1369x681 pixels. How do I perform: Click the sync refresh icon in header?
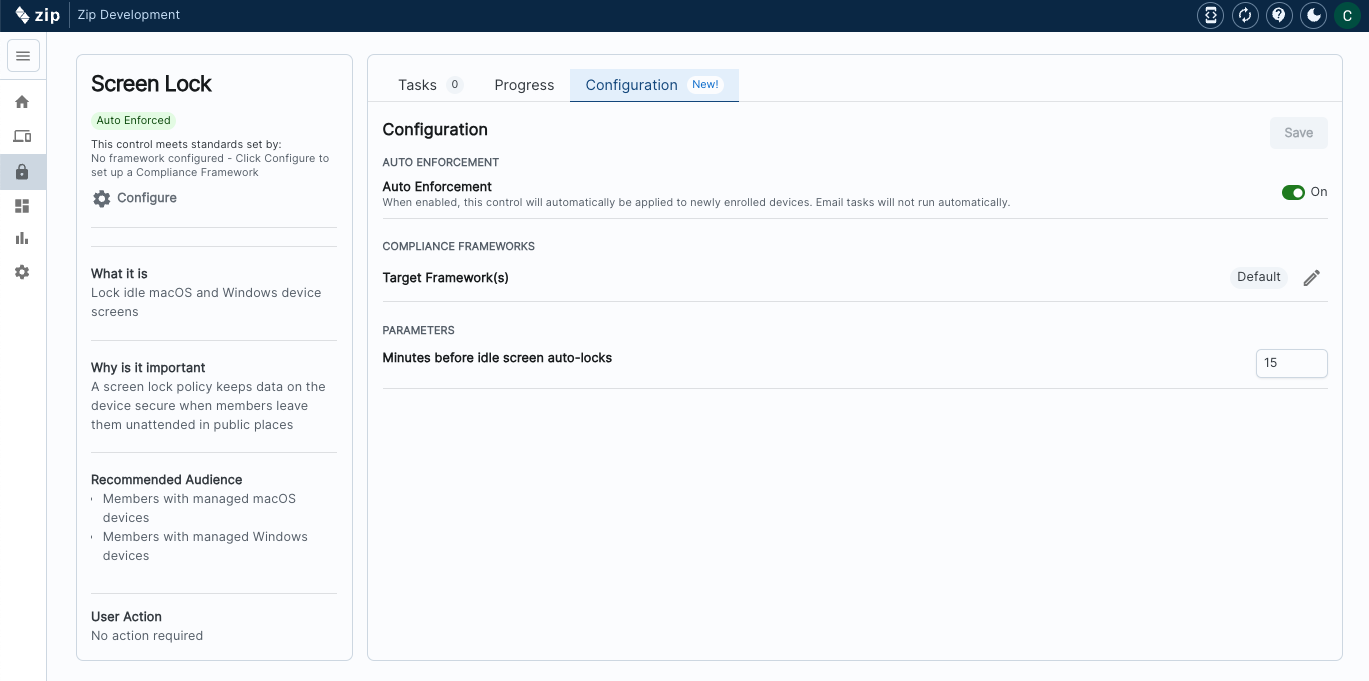pos(1245,15)
